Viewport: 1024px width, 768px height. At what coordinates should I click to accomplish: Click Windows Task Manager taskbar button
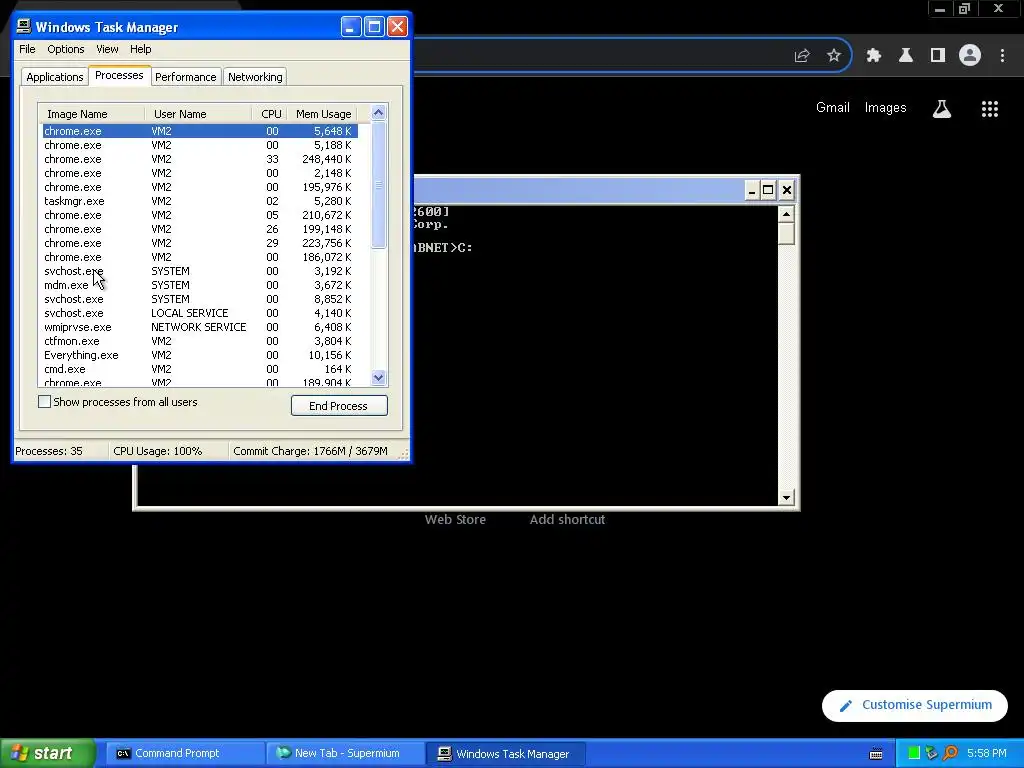(505, 754)
